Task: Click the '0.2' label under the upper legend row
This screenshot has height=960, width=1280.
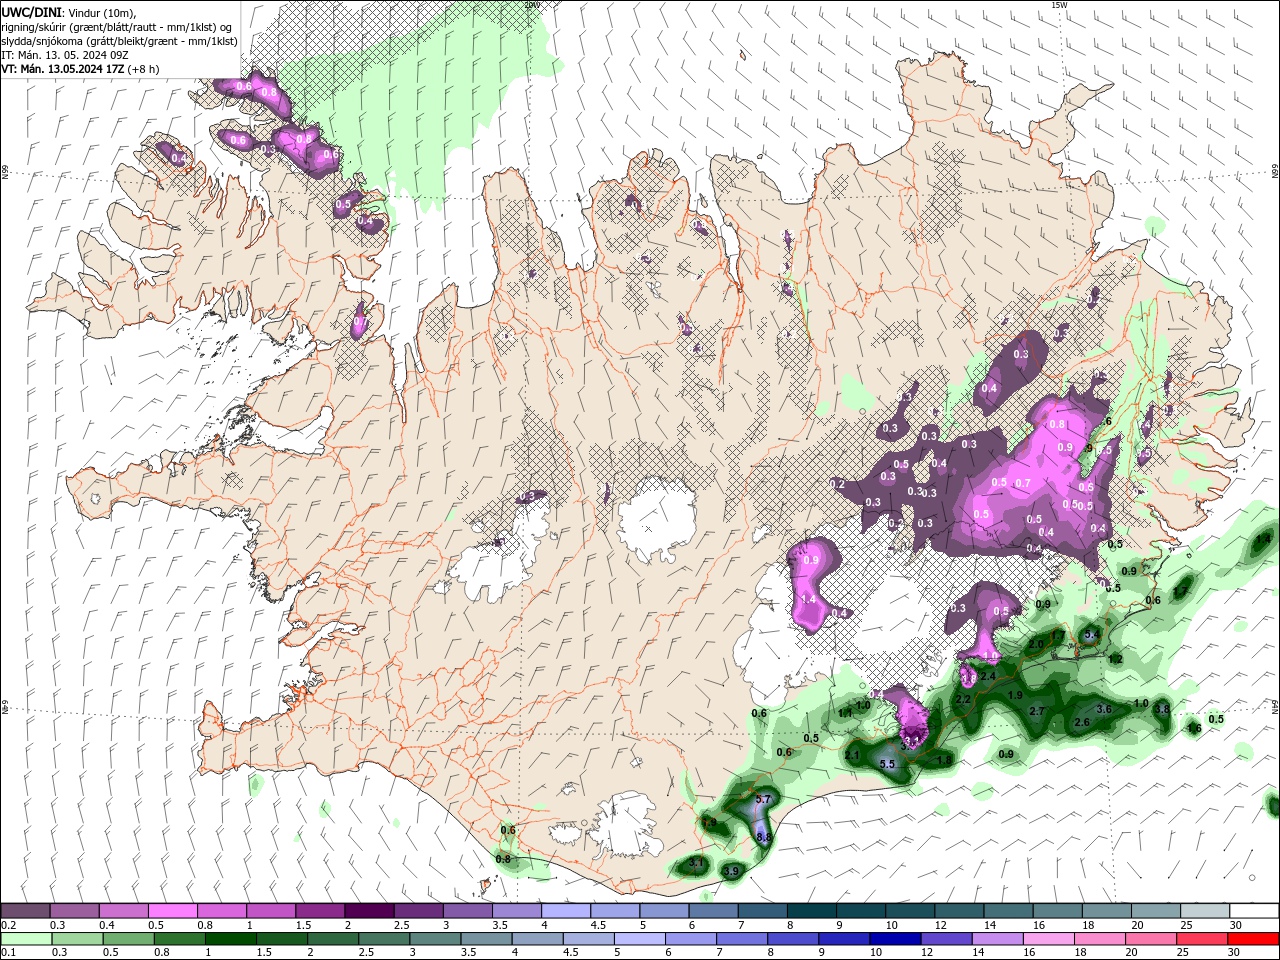Action: tap(8, 925)
